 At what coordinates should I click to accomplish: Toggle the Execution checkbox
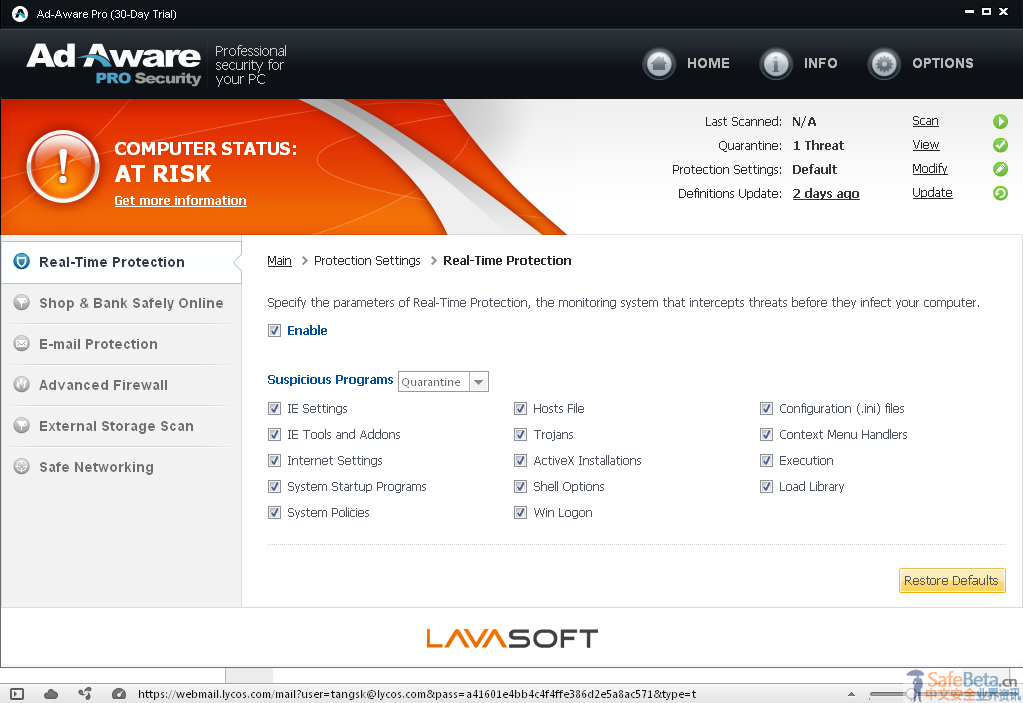pos(767,461)
